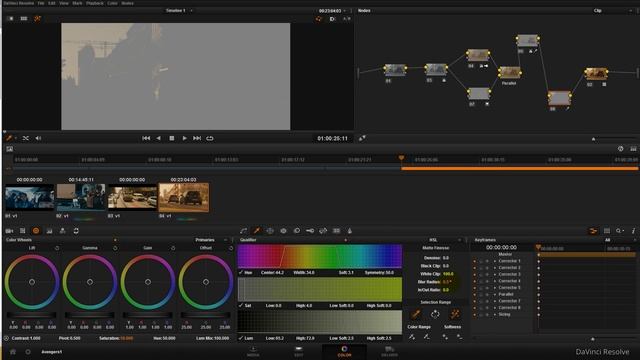Screen dimensions: 640x360
Task: Open the Stereoscopic 3D palette icon
Action: point(336,231)
